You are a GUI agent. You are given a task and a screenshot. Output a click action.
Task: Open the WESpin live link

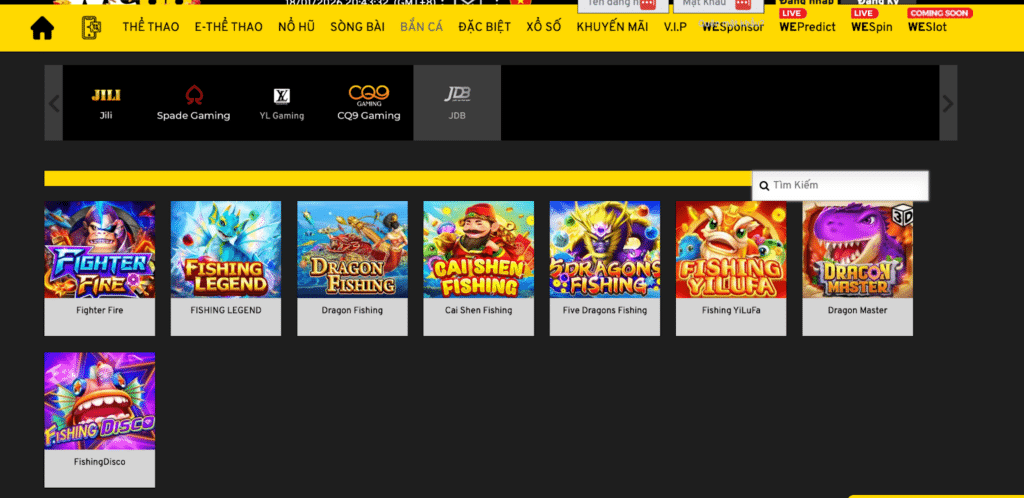pos(871,27)
